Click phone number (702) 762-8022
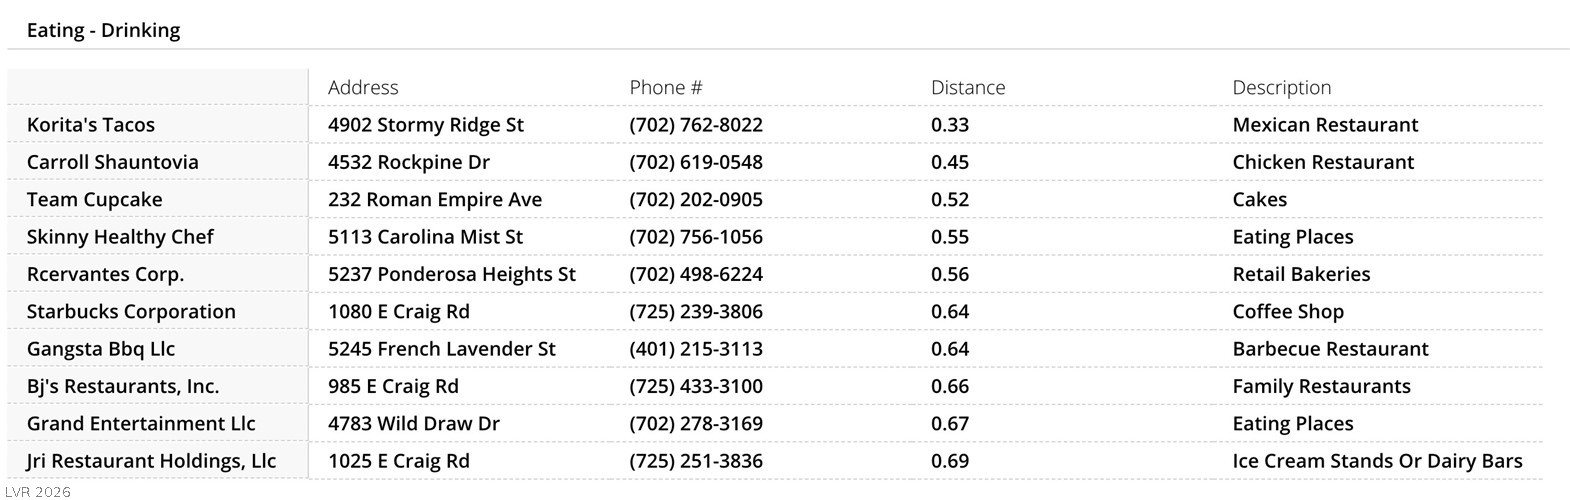This screenshot has width=1570, height=500. coord(696,125)
